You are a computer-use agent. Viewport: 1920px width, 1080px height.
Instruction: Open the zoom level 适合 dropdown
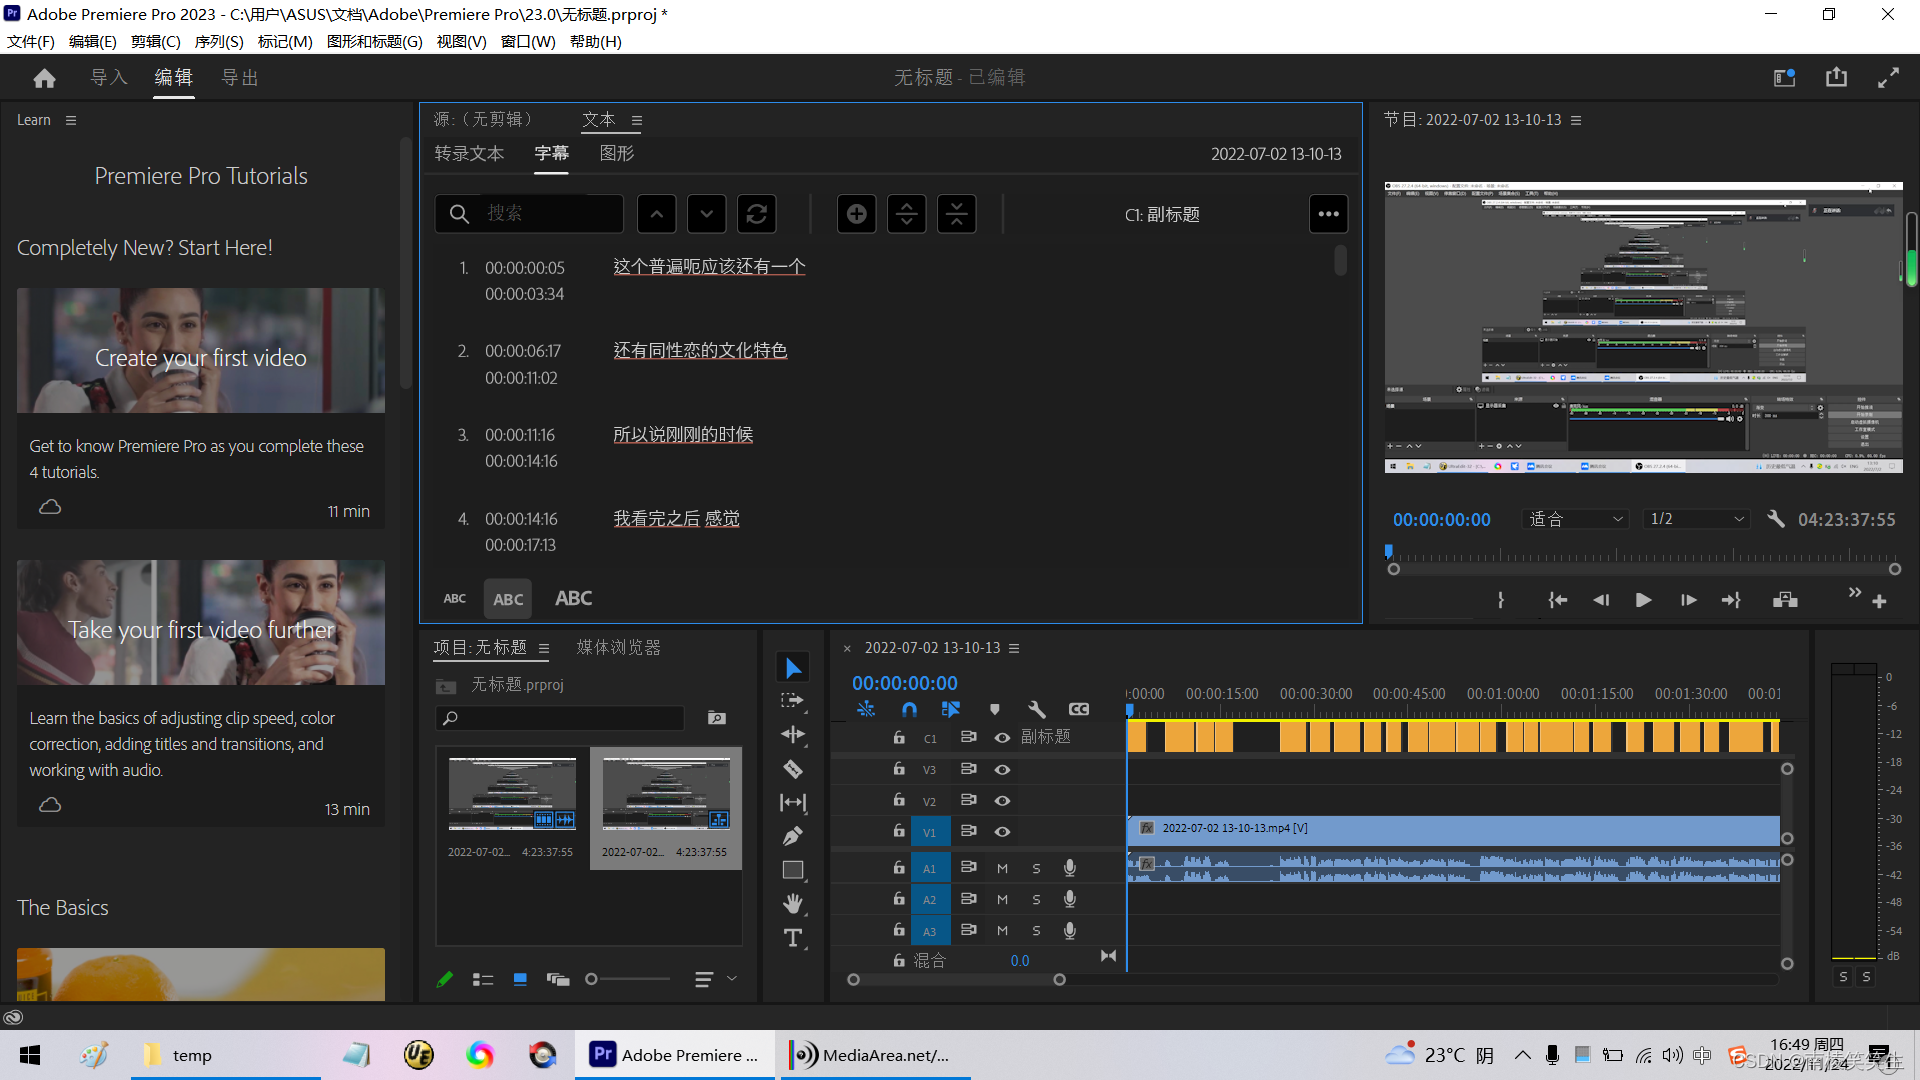[1575, 519]
